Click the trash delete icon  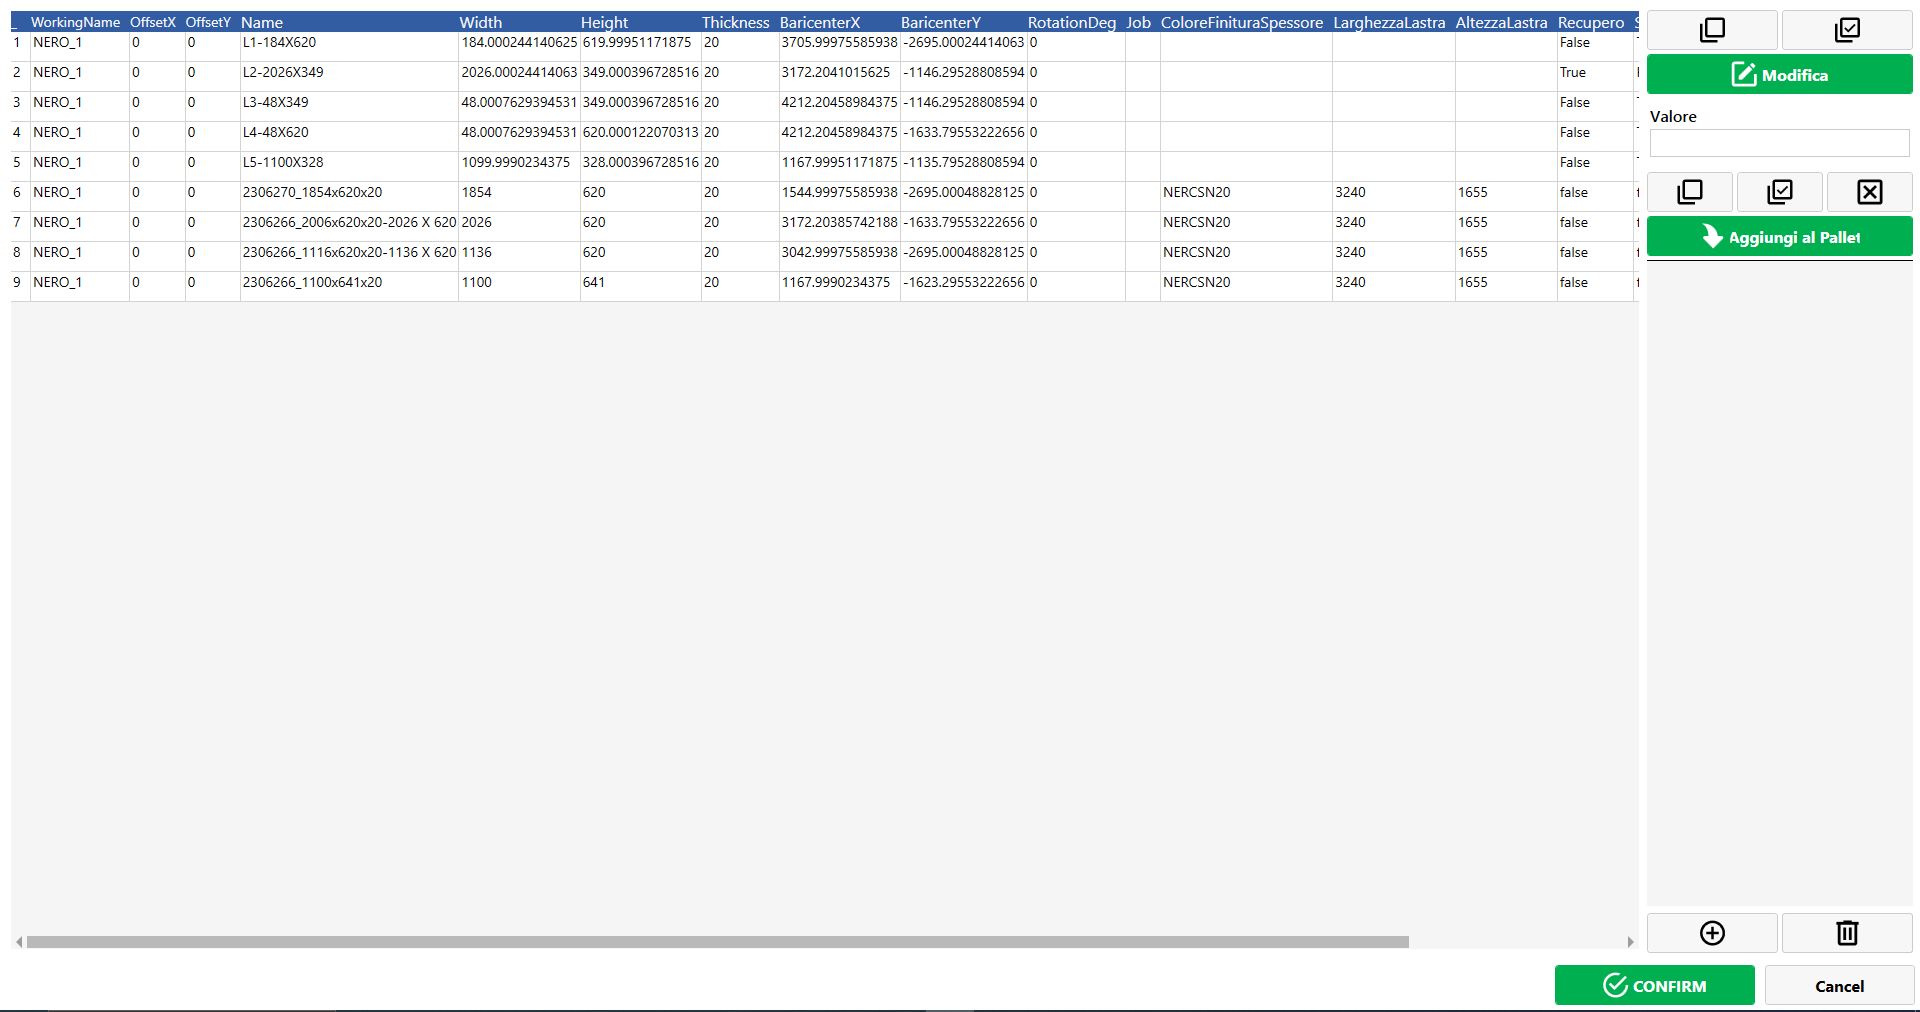click(1847, 933)
